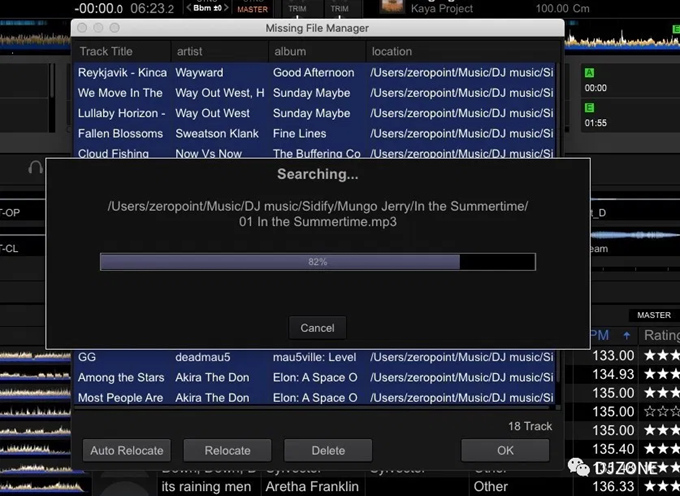Toggle the MASTER deck indicator at top

[252, 9]
